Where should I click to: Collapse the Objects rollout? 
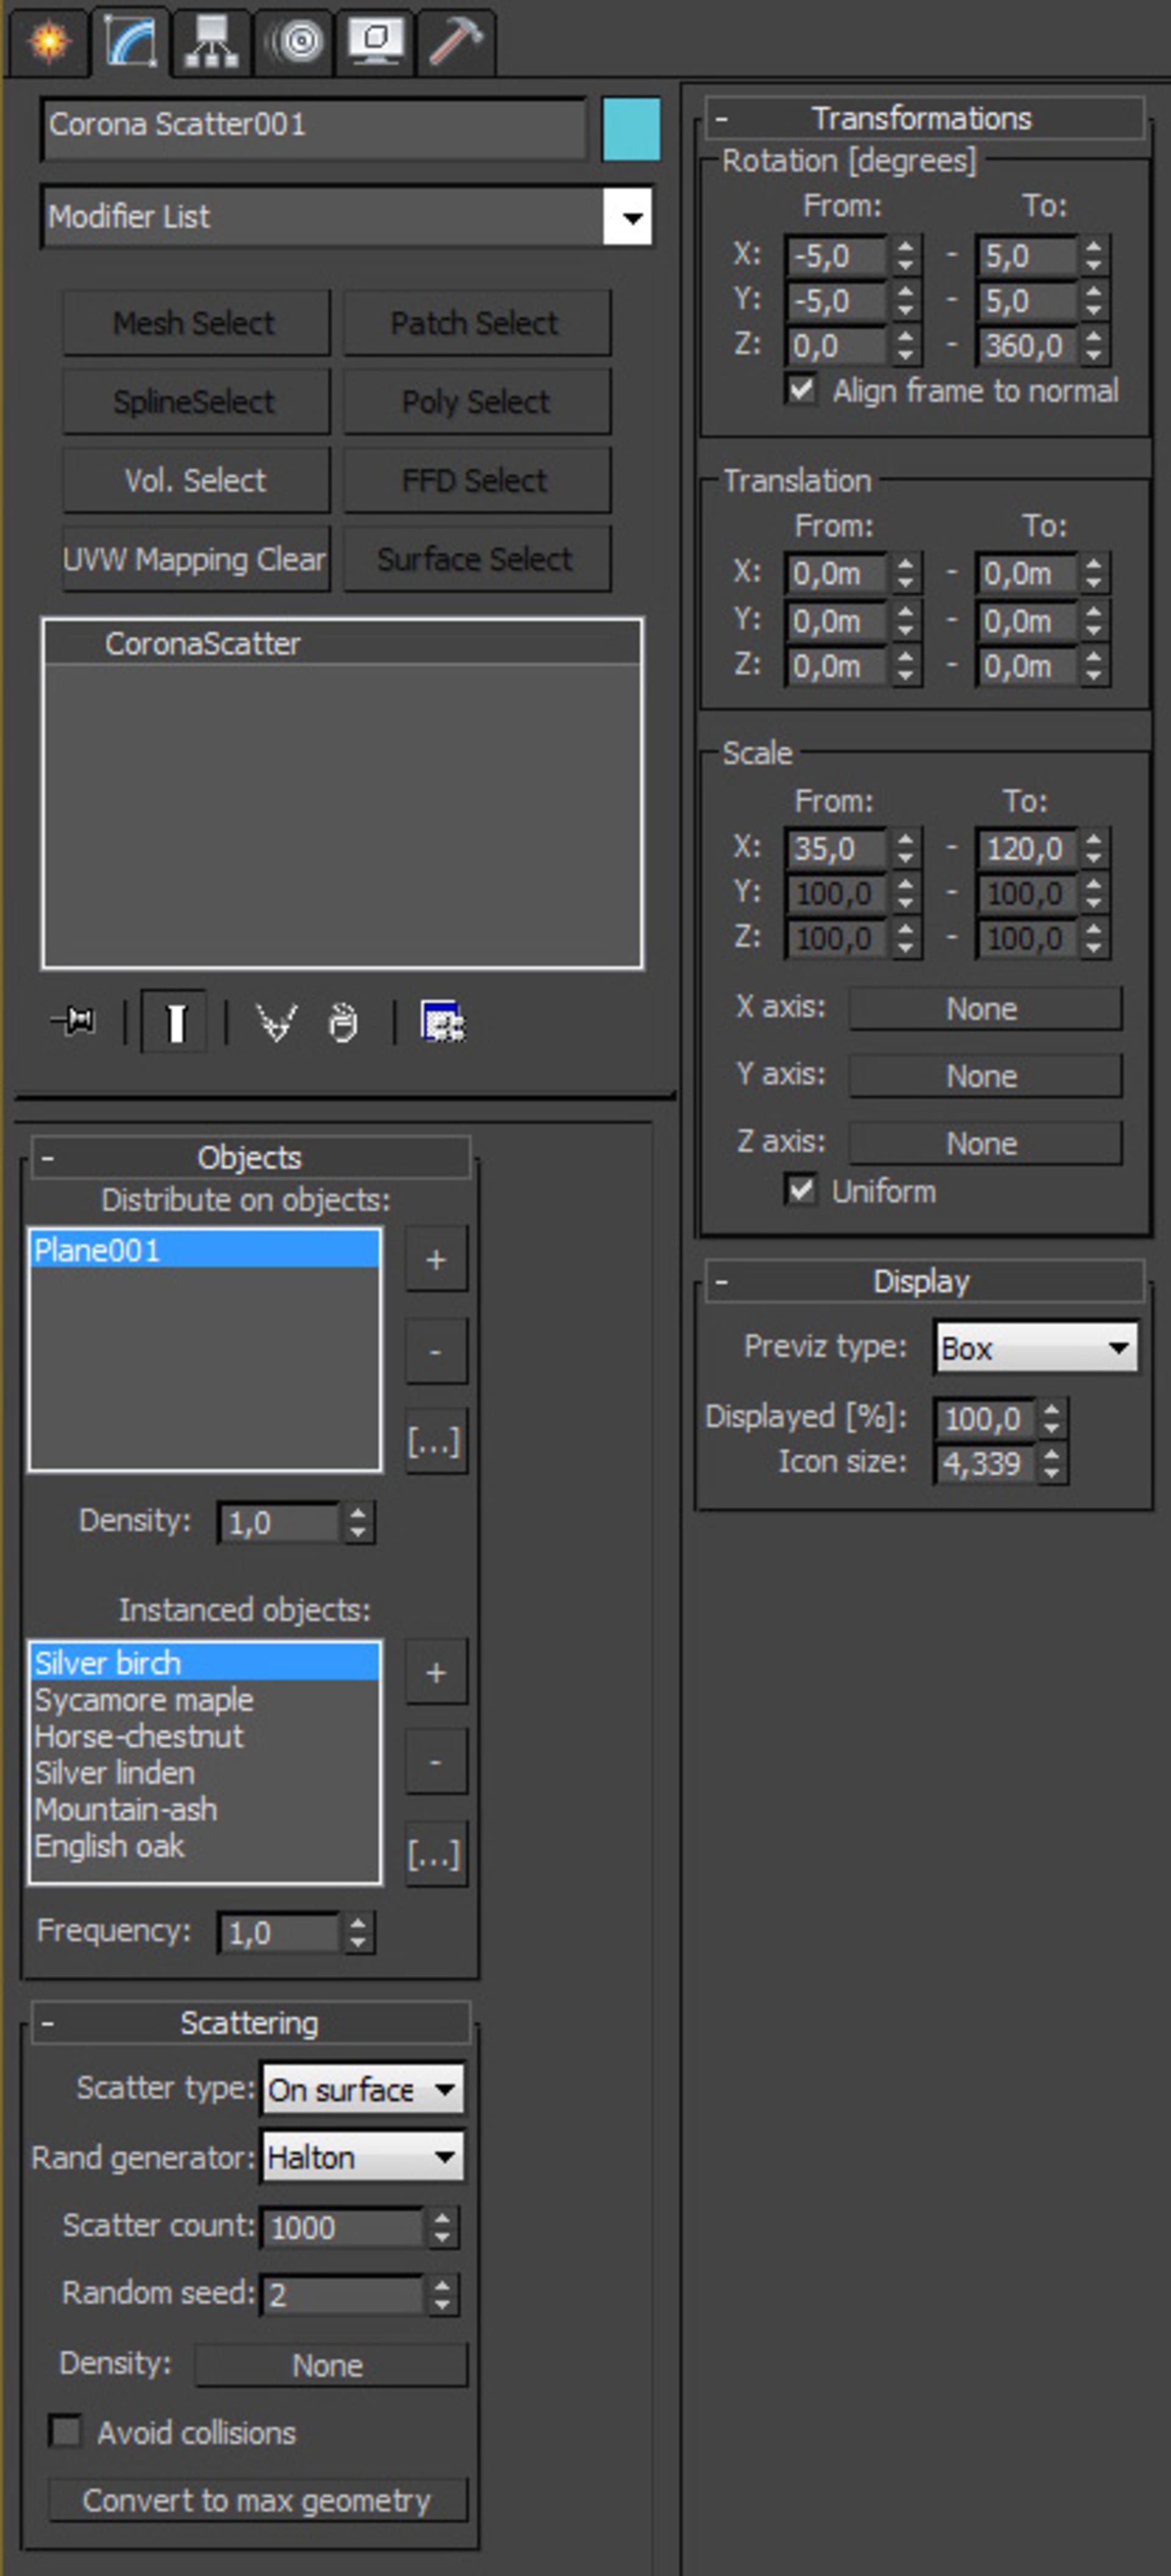click(250, 1157)
